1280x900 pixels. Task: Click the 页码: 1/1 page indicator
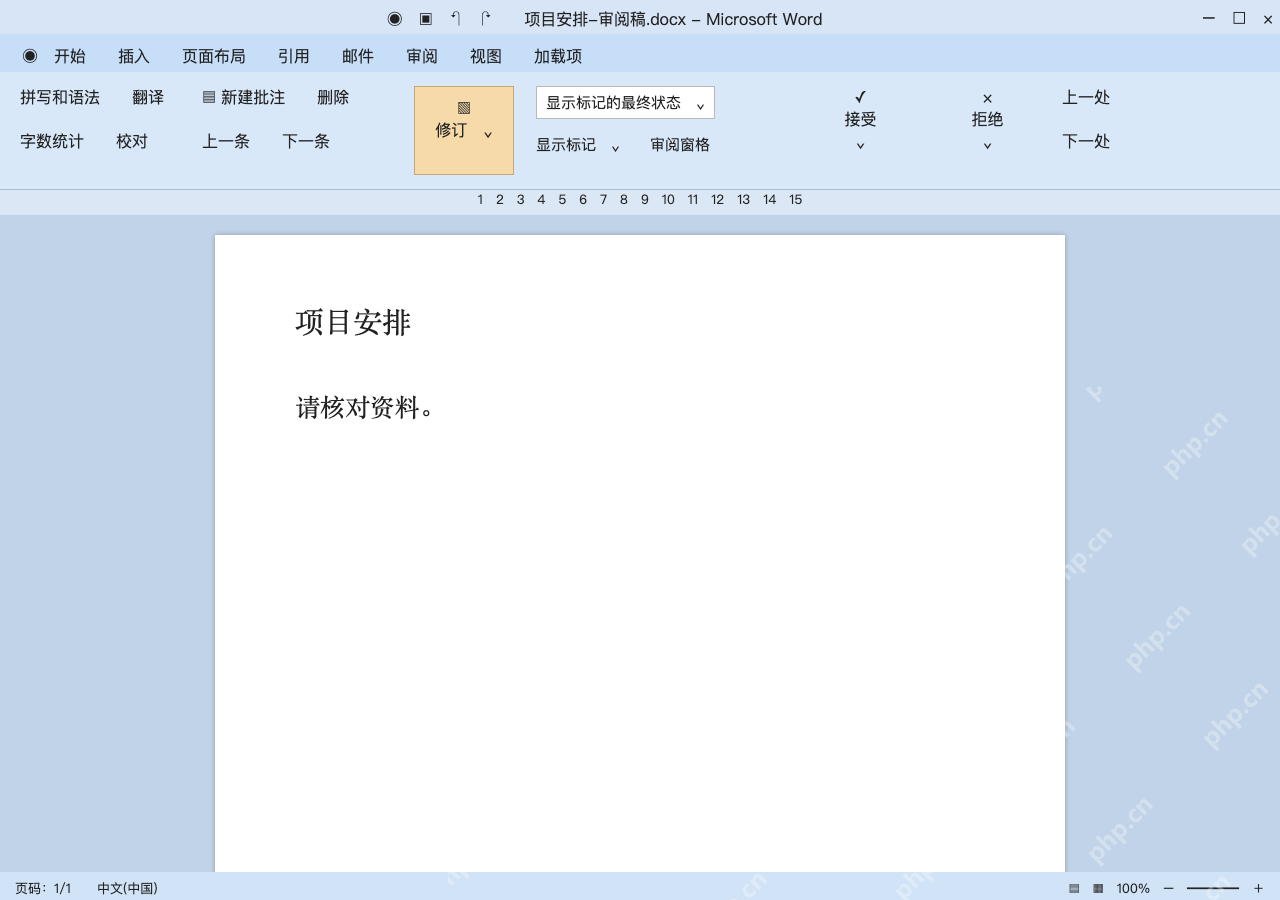coord(43,888)
